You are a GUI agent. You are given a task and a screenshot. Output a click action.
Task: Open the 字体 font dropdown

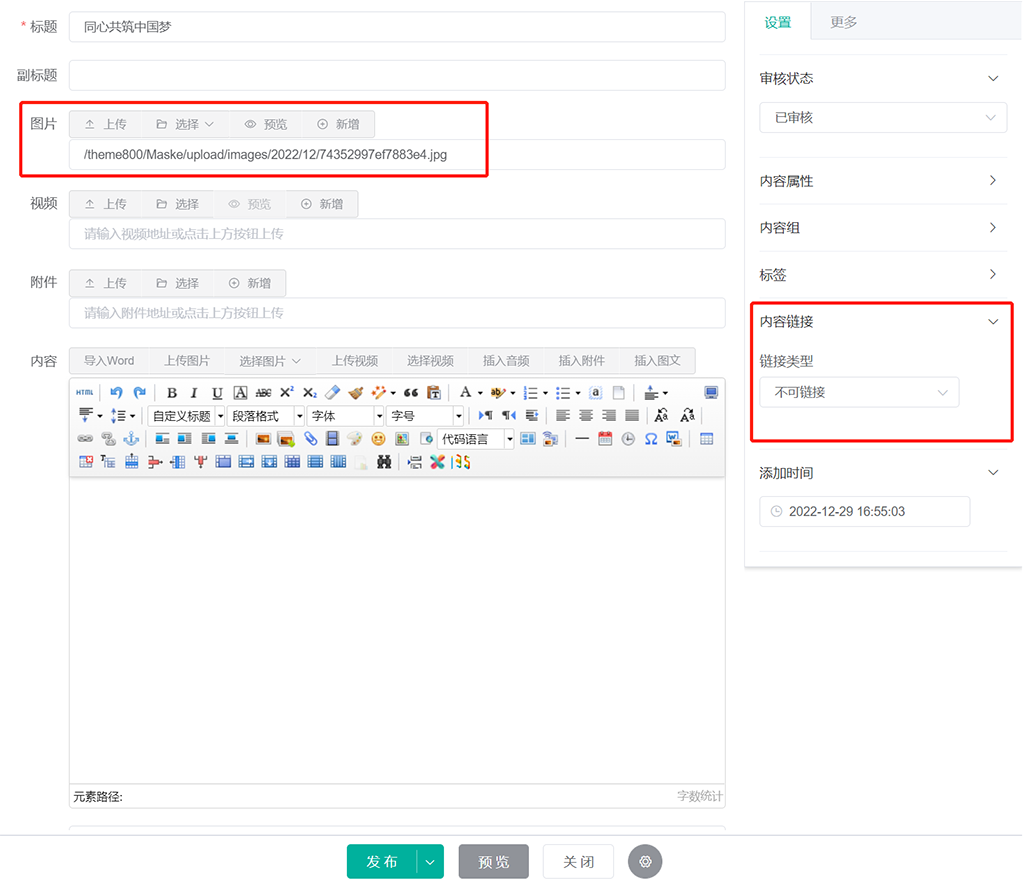[345, 416]
